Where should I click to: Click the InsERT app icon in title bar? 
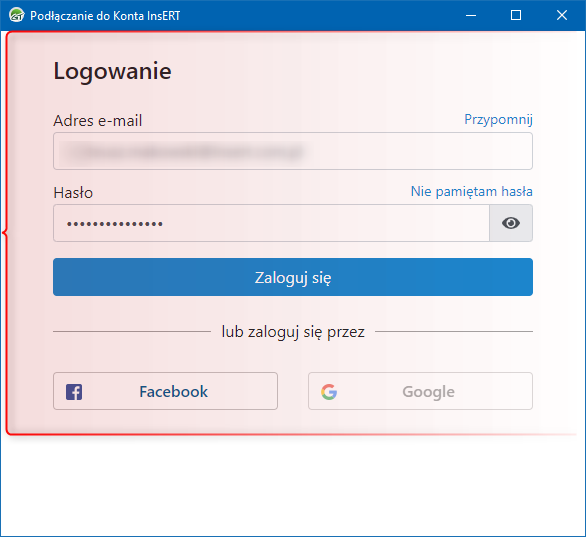pos(16,15)
